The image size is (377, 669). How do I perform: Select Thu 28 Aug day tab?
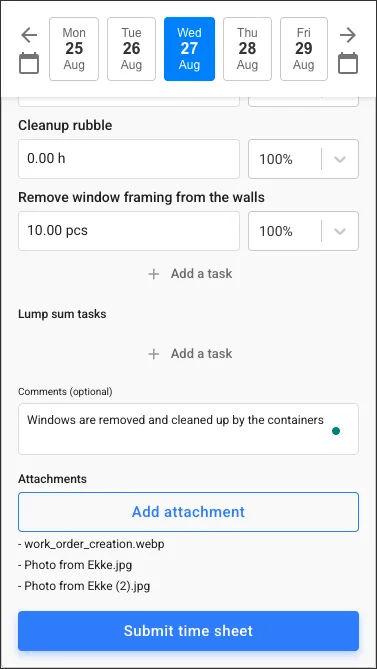tap(247, 49)
